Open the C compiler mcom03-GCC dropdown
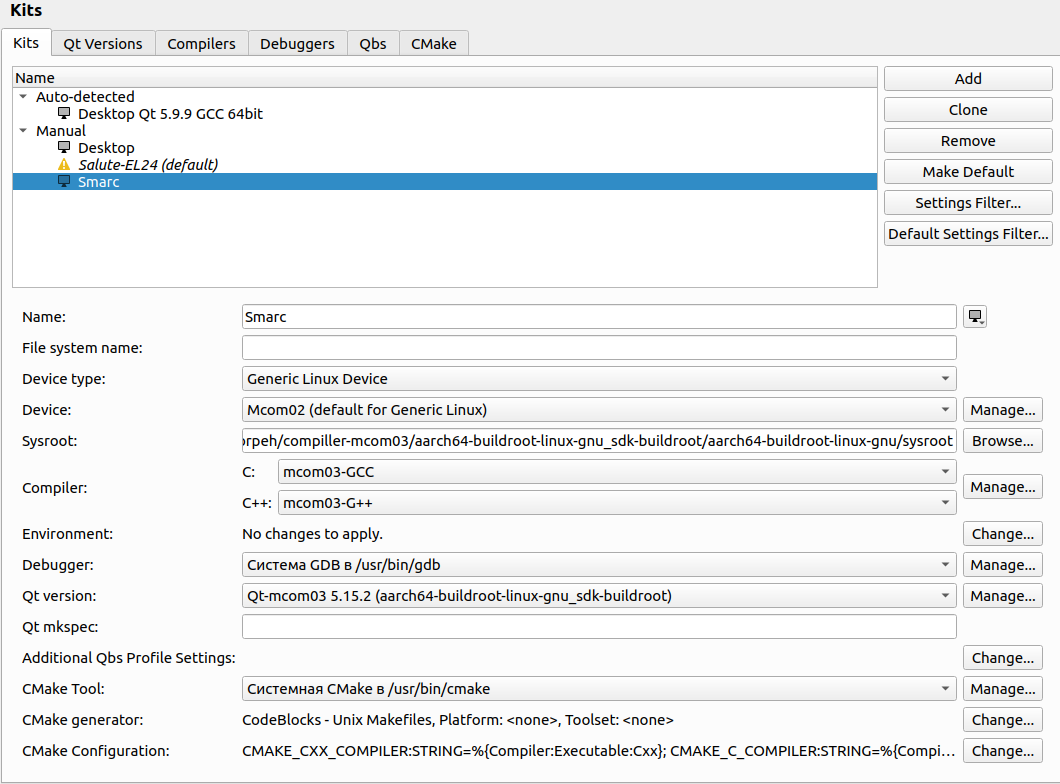Viewport: 1060px width, 784px height. coord(615,472)
